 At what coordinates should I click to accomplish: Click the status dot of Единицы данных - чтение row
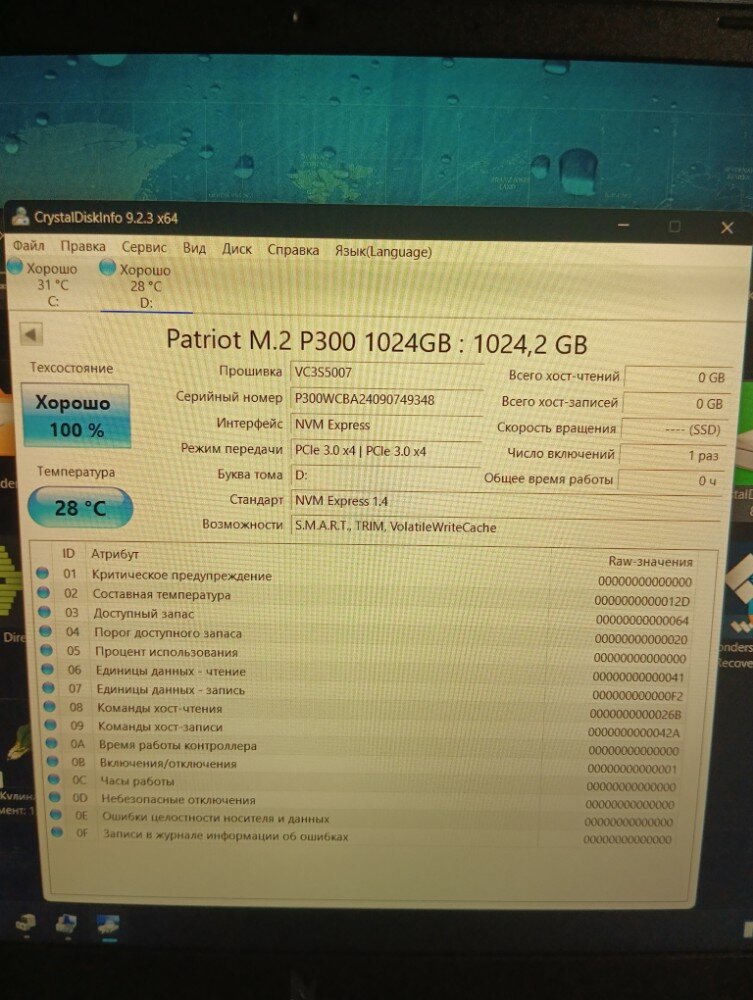(x=47, y=670)
